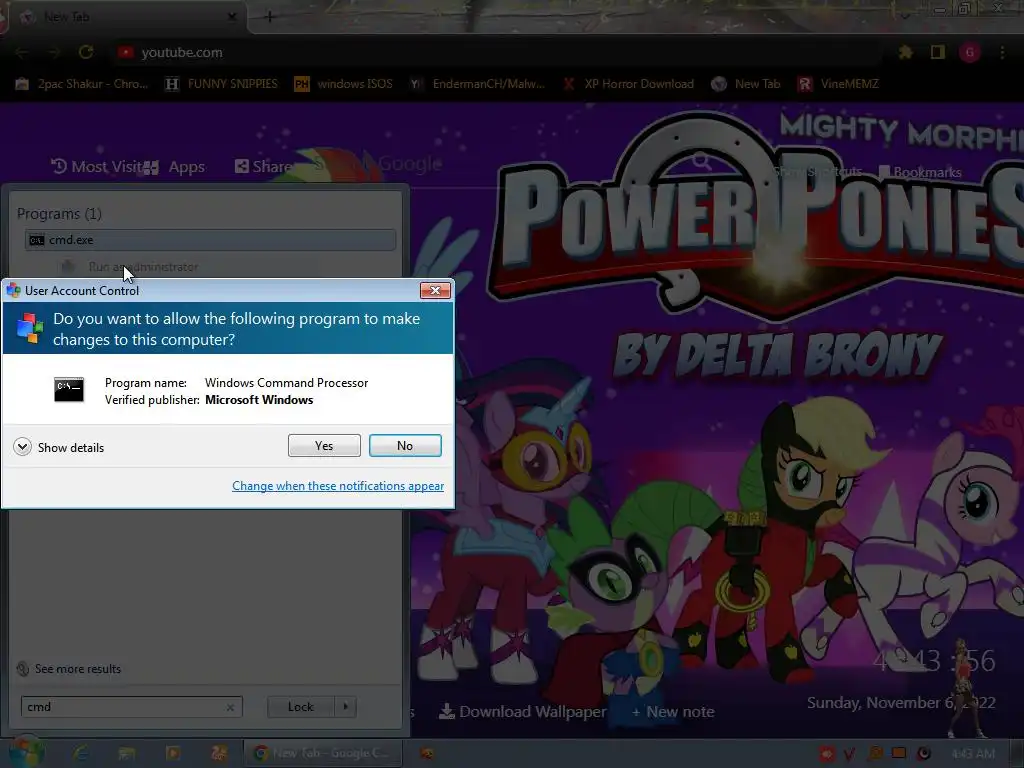
Task: Open Bookmarks on the new tab page
Action: pyautogui.click(x=920, y=172)
